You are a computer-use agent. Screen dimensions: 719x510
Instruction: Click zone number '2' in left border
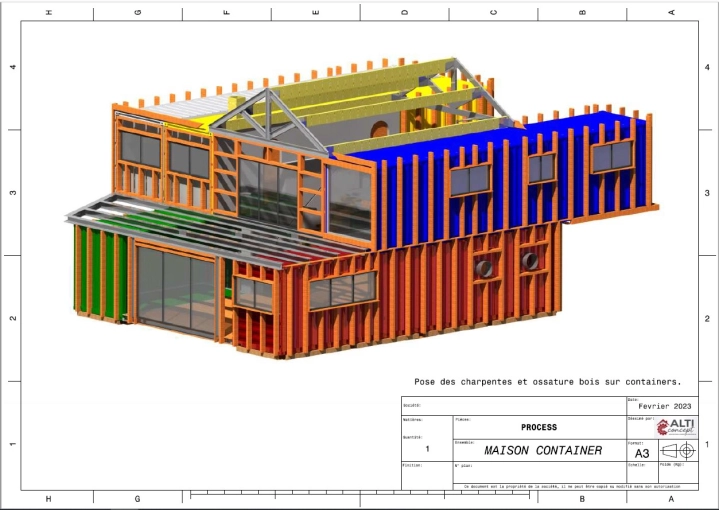pos(13,318)
